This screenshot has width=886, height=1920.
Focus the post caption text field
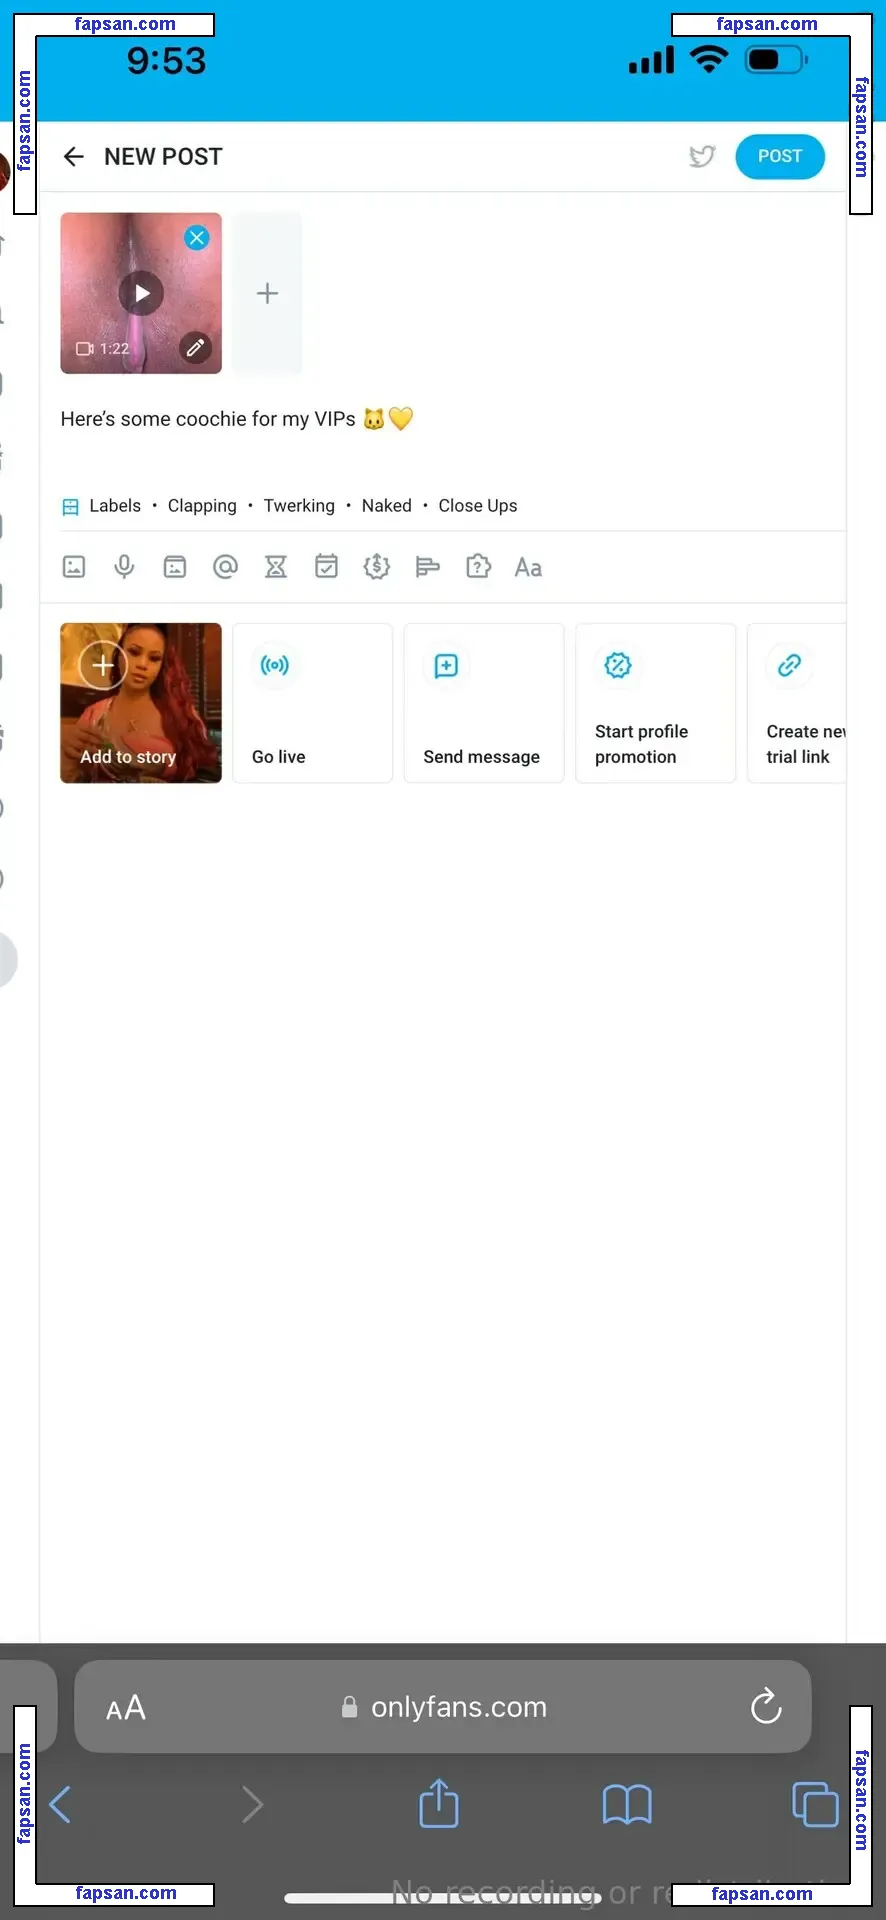click(x=443, y=419)
